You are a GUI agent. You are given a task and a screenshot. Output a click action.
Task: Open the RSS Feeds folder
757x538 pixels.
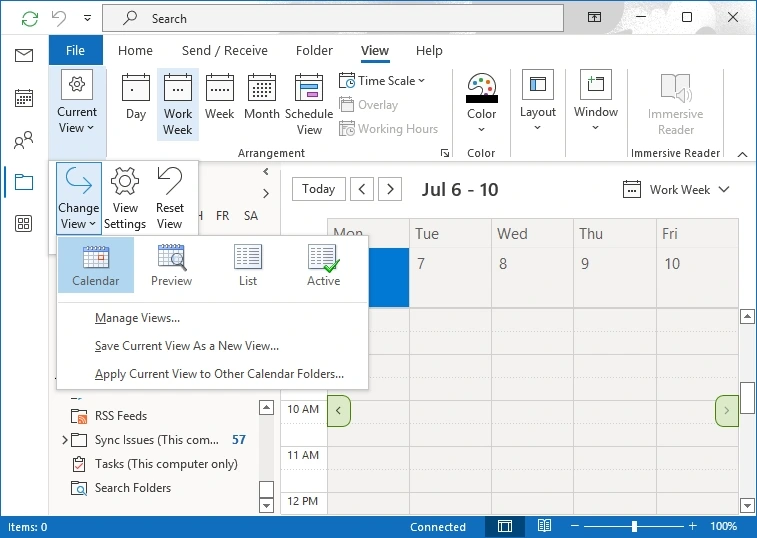[x=121, y=416]
